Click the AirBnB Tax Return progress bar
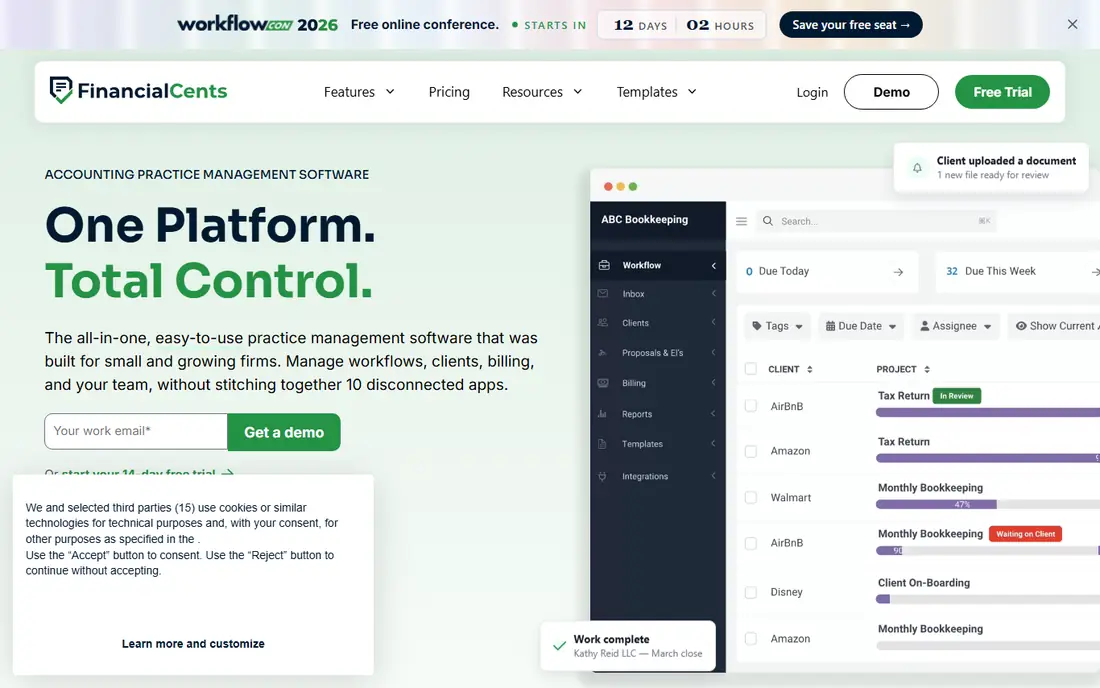The width and height of the screenshot is (1100, 688). click(x=988, y=412)
